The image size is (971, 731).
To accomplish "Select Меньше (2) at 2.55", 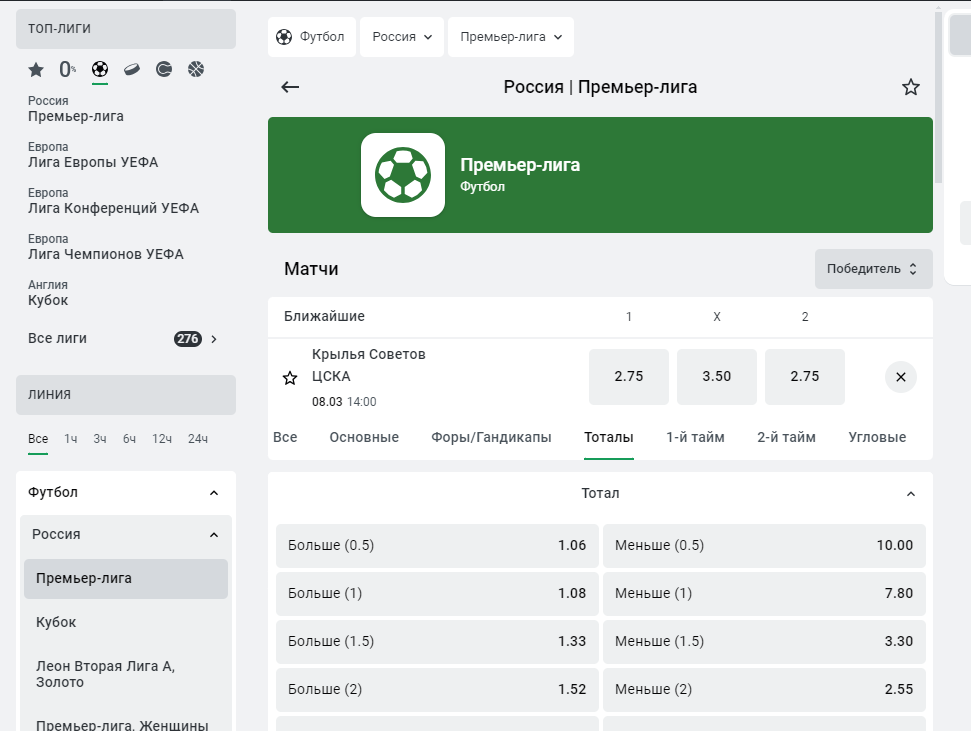I will click(764, 689).
